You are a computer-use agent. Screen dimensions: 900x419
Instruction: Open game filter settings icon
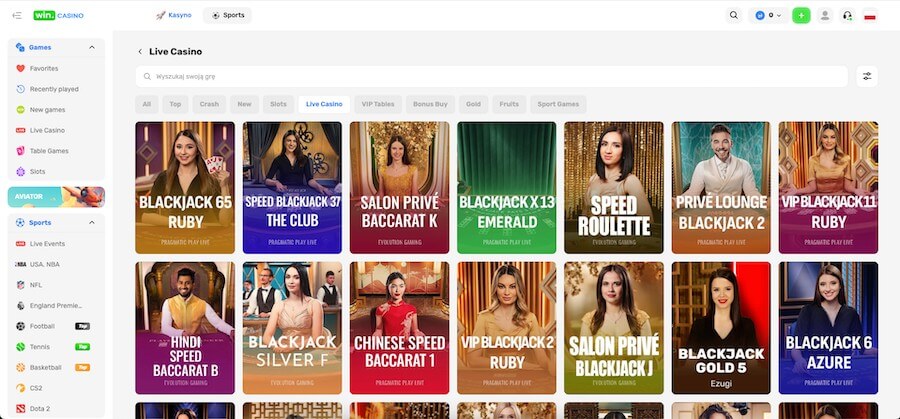867,76
